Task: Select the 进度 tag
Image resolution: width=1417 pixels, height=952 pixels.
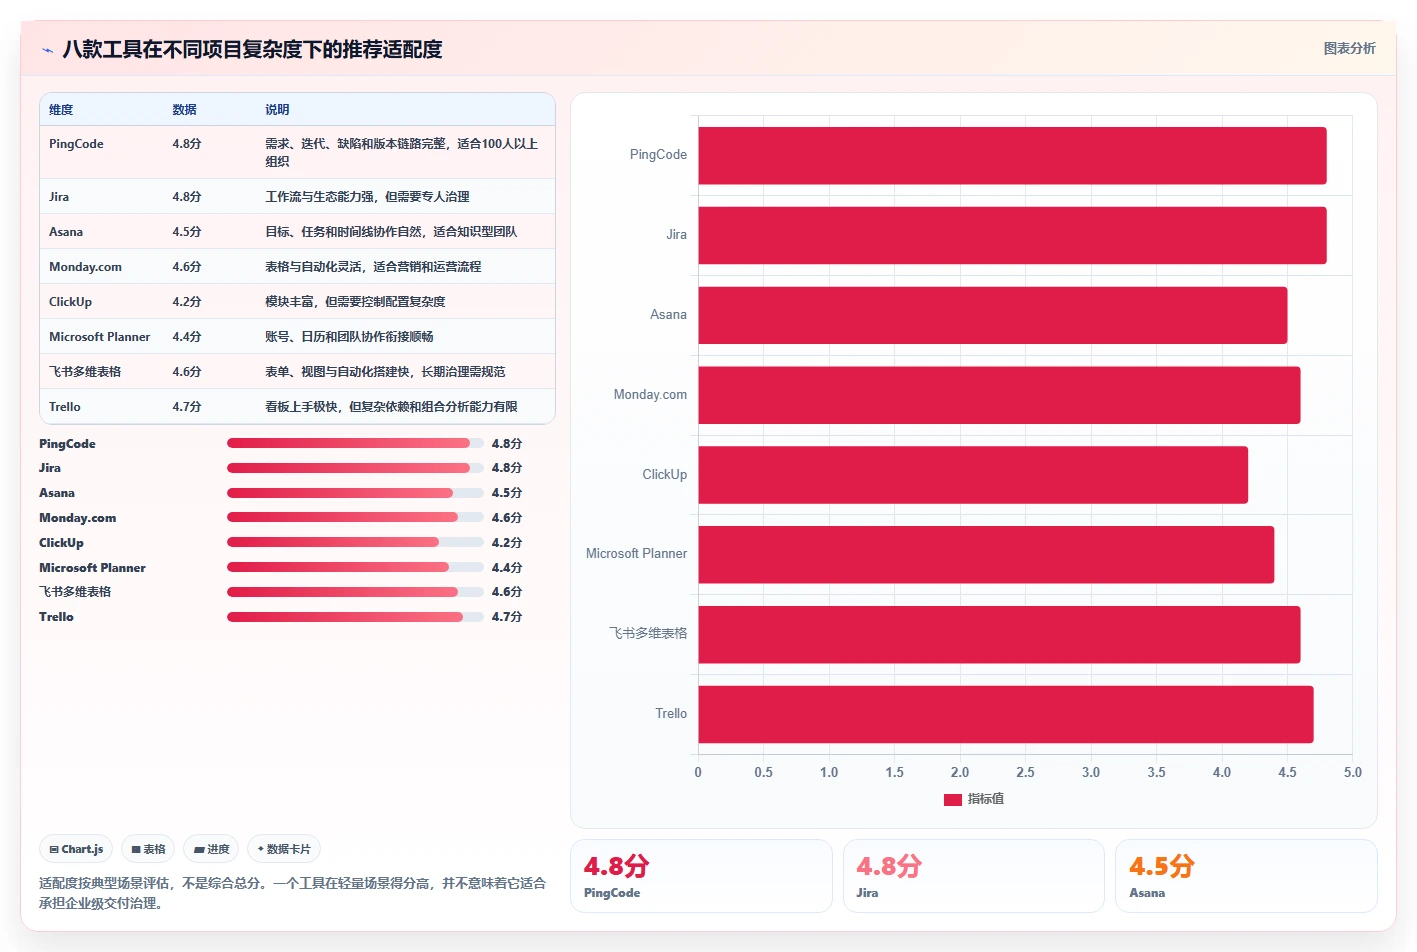Action: point(211,849)
